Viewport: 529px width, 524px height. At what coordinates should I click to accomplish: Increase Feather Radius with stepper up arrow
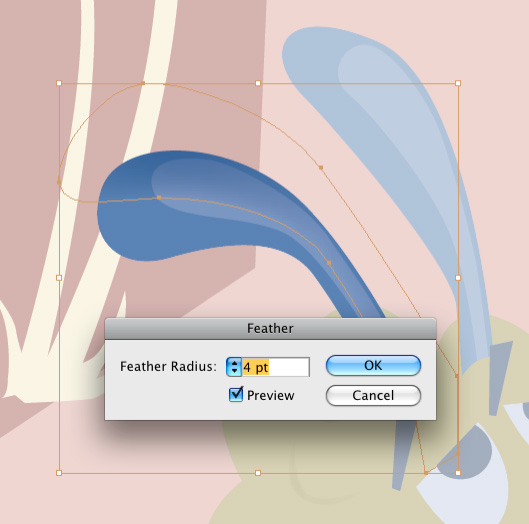pos(234,363)
